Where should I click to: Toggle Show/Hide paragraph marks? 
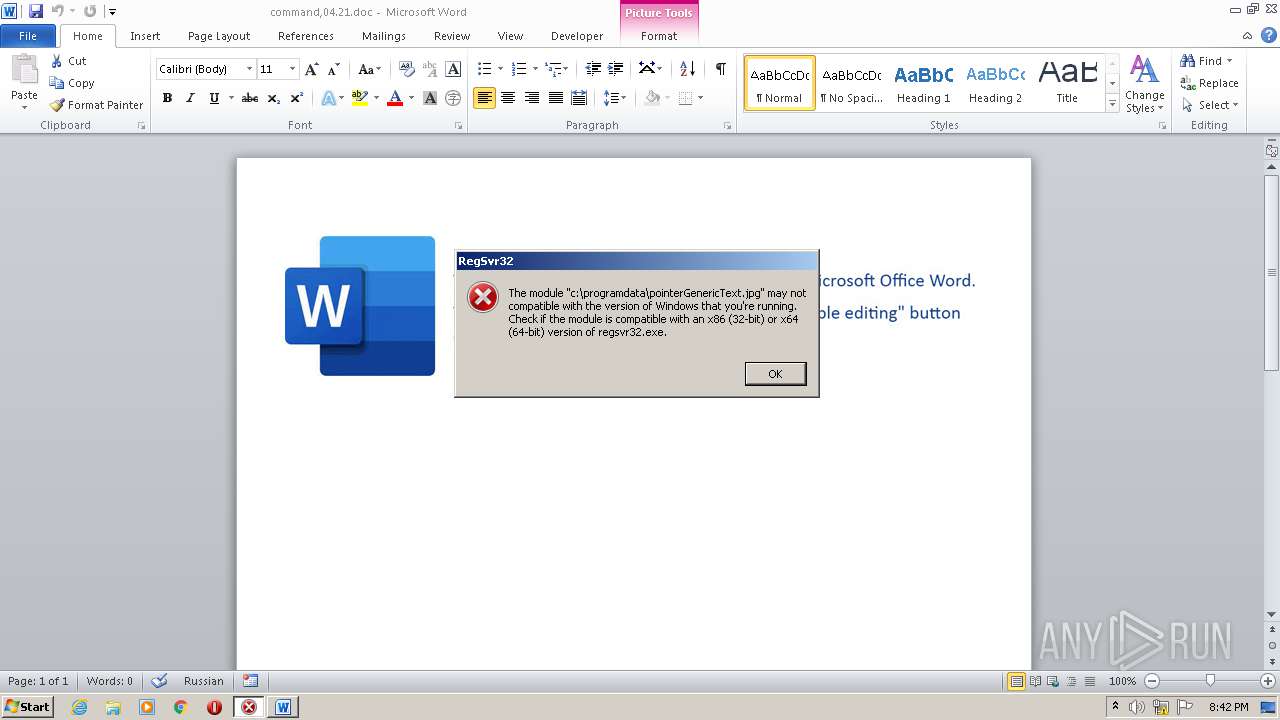(720, 69)
